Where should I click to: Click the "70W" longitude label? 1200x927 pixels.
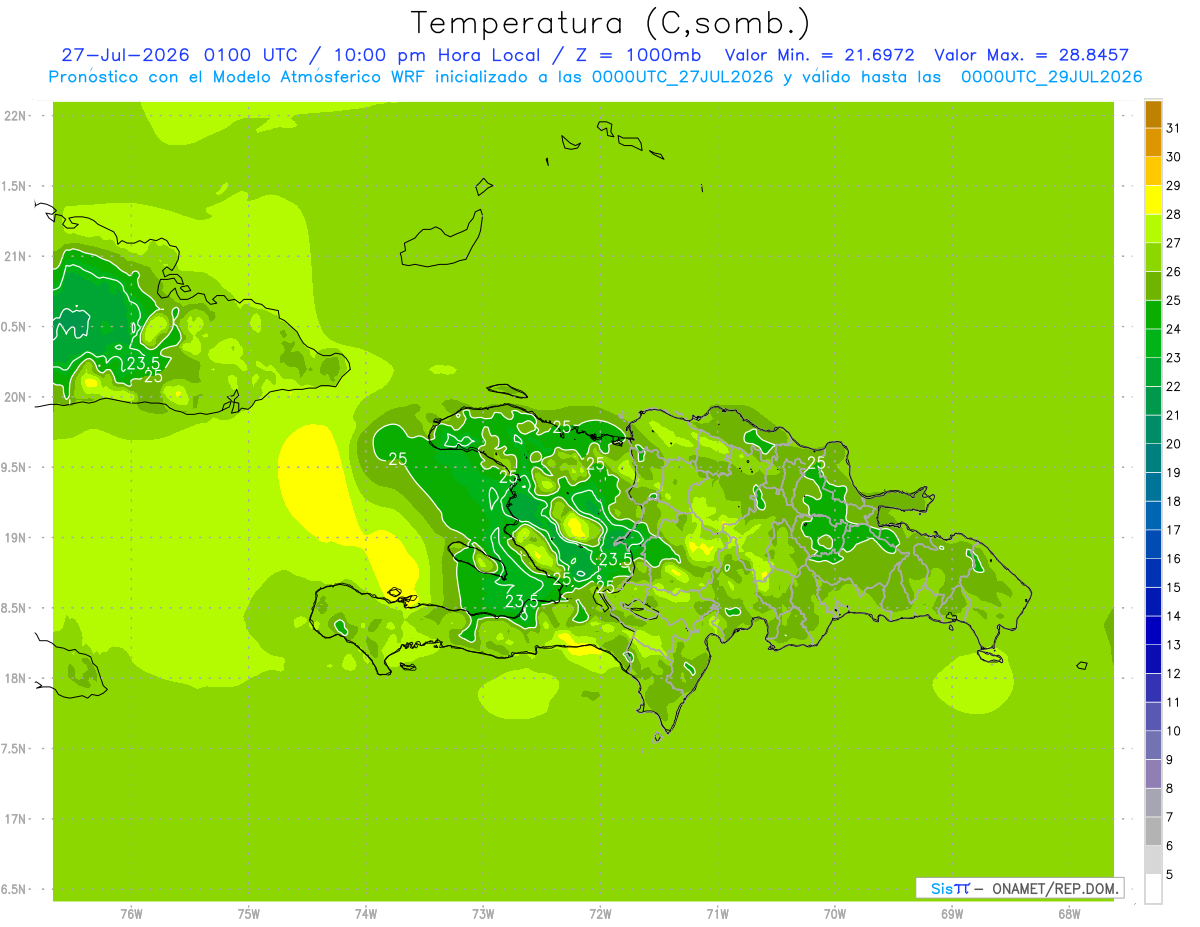point(835,913)
